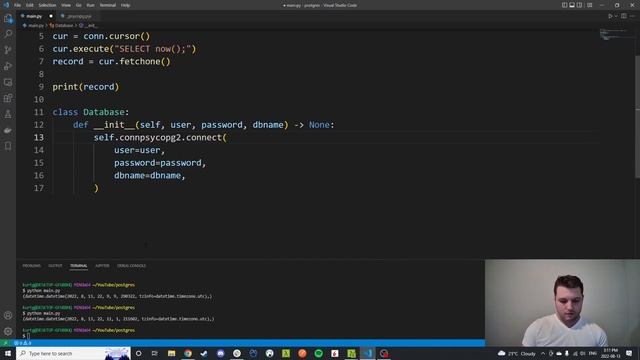The image size is (640, 360).
Task: Open the Search view in activity bar
Action: point(8,34)
